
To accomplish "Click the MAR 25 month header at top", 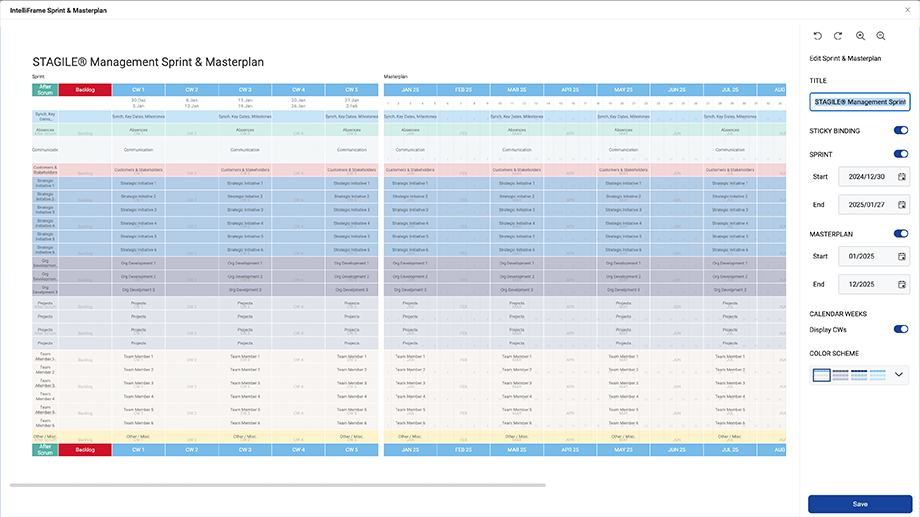I will (x=517, y=90).
